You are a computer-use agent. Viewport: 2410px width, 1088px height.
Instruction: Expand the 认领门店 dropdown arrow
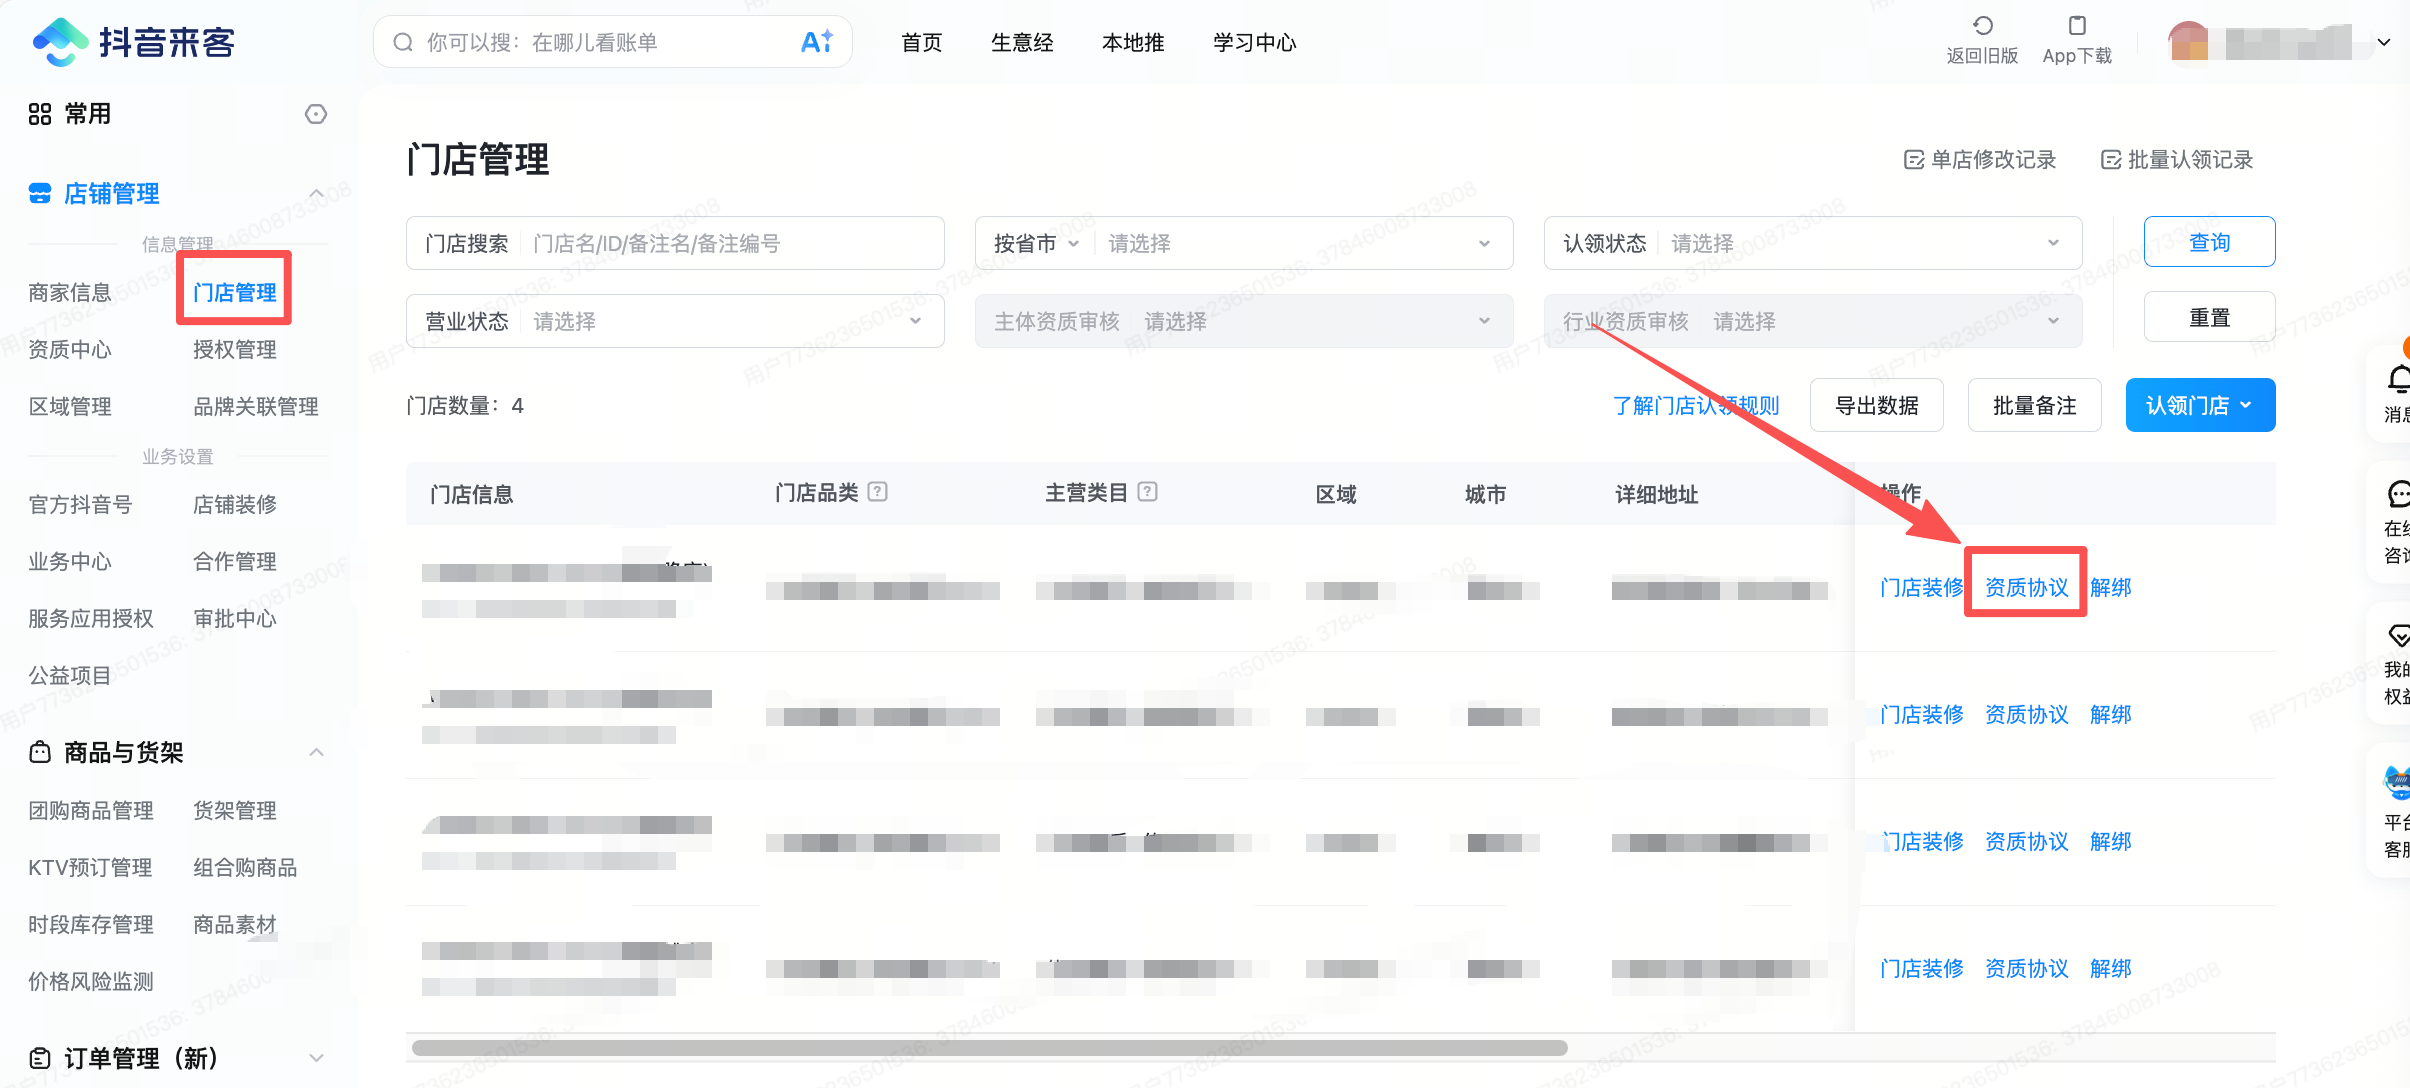tap(2247, 405)
